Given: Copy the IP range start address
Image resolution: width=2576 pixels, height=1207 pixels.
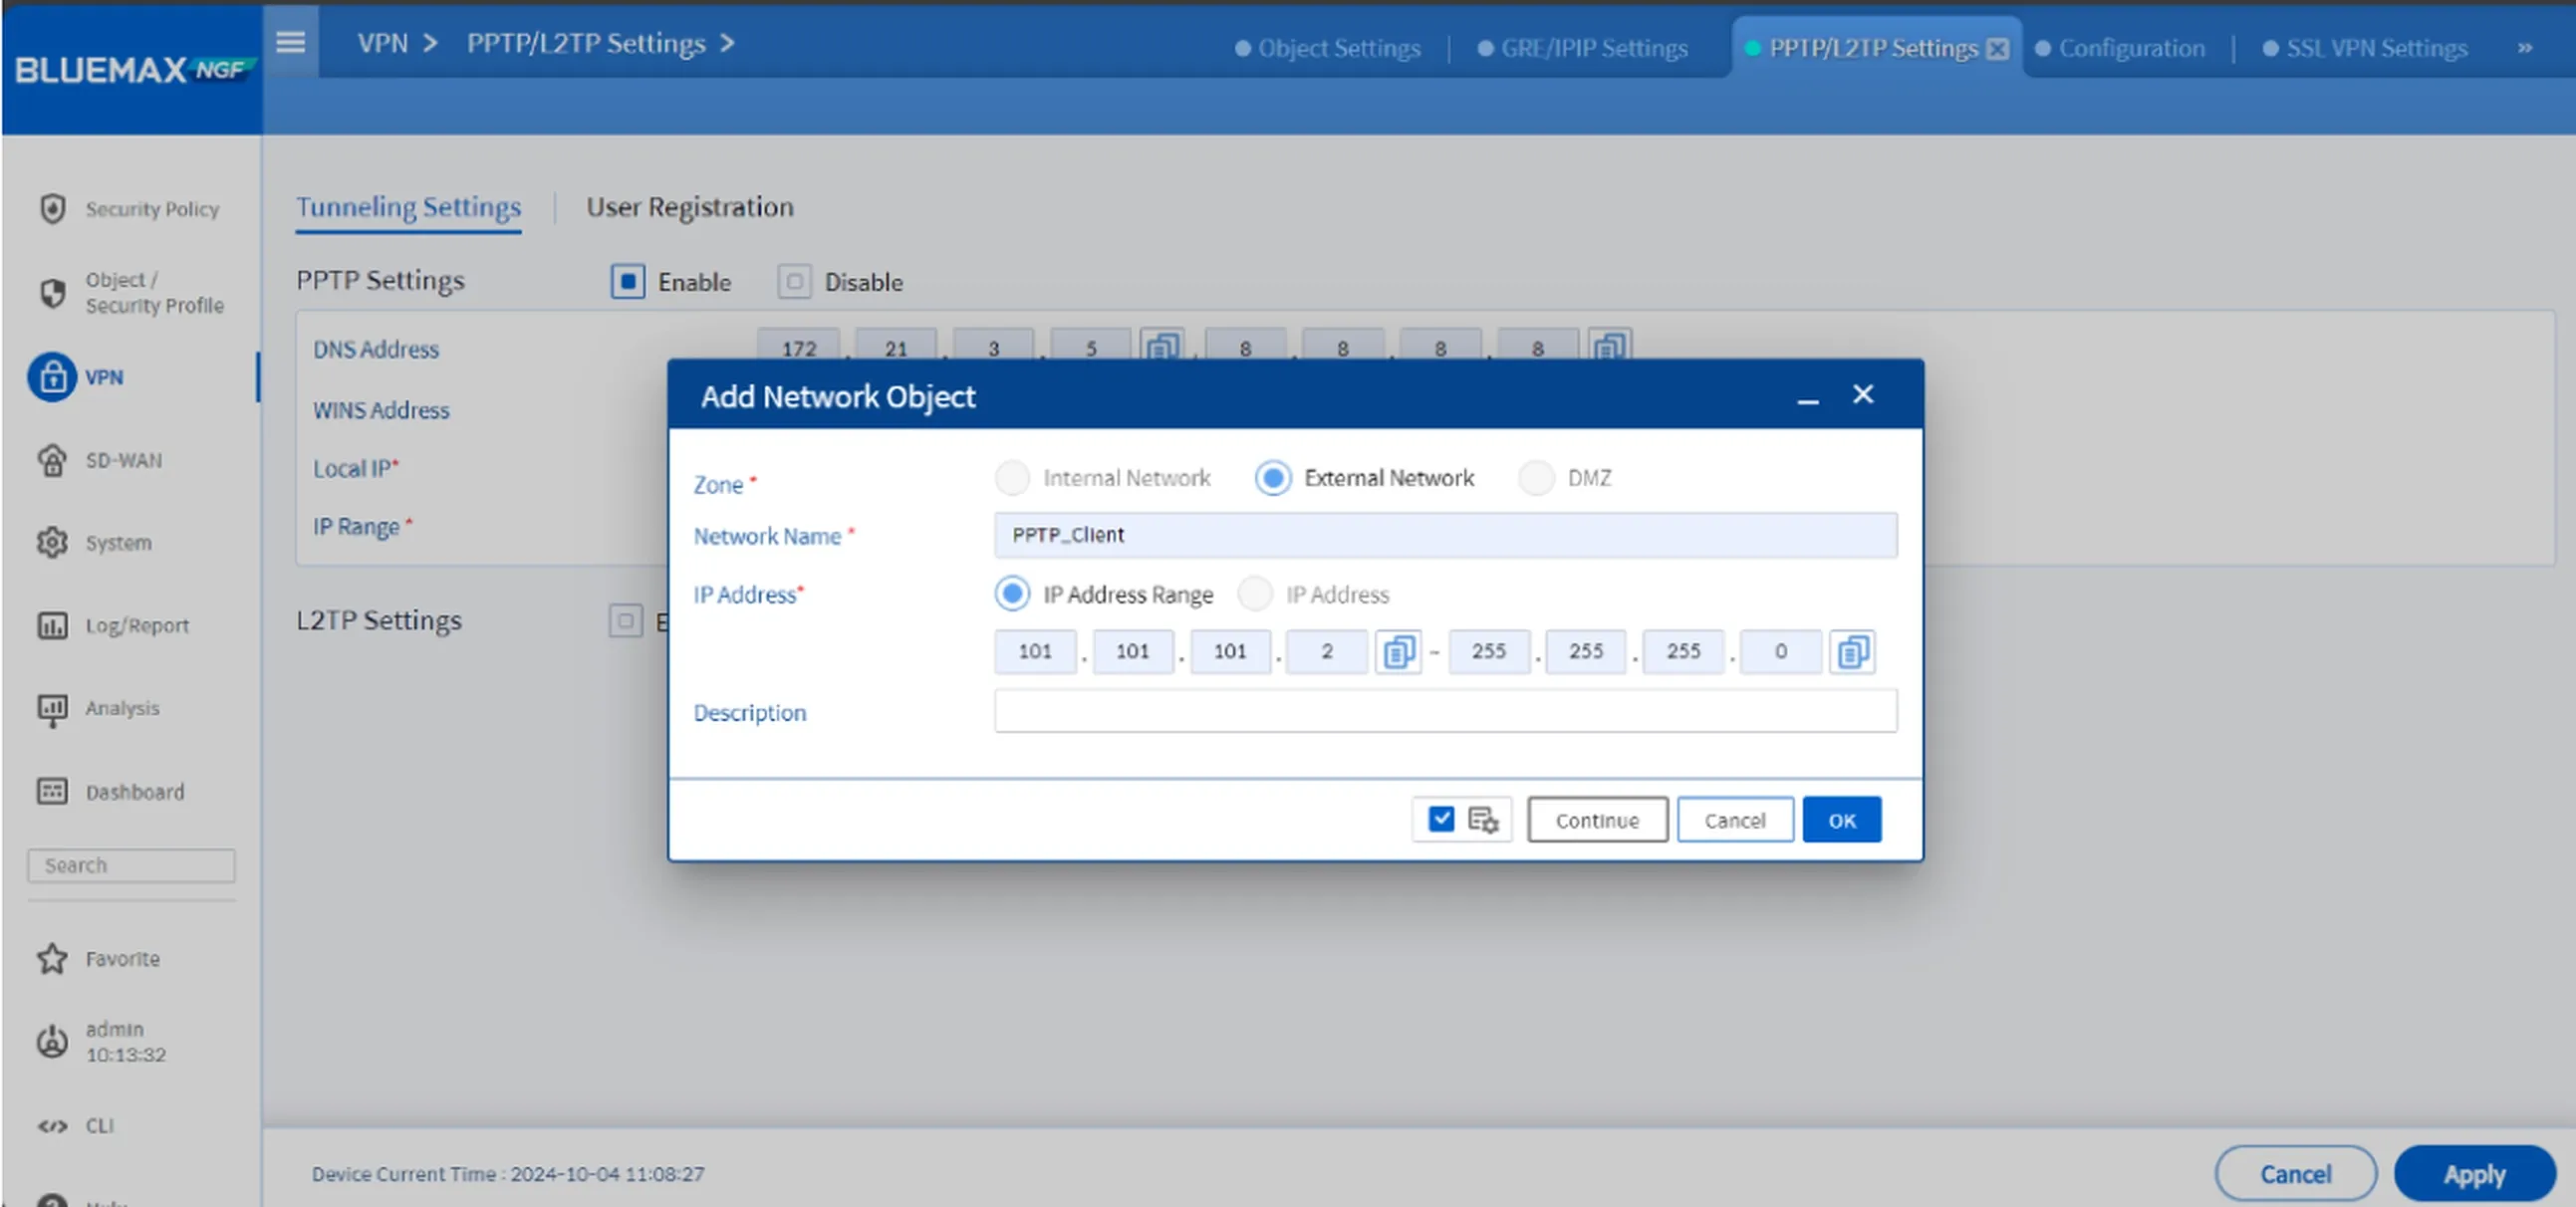Looking at the screenshot, I should click(x=1398, y=652).
